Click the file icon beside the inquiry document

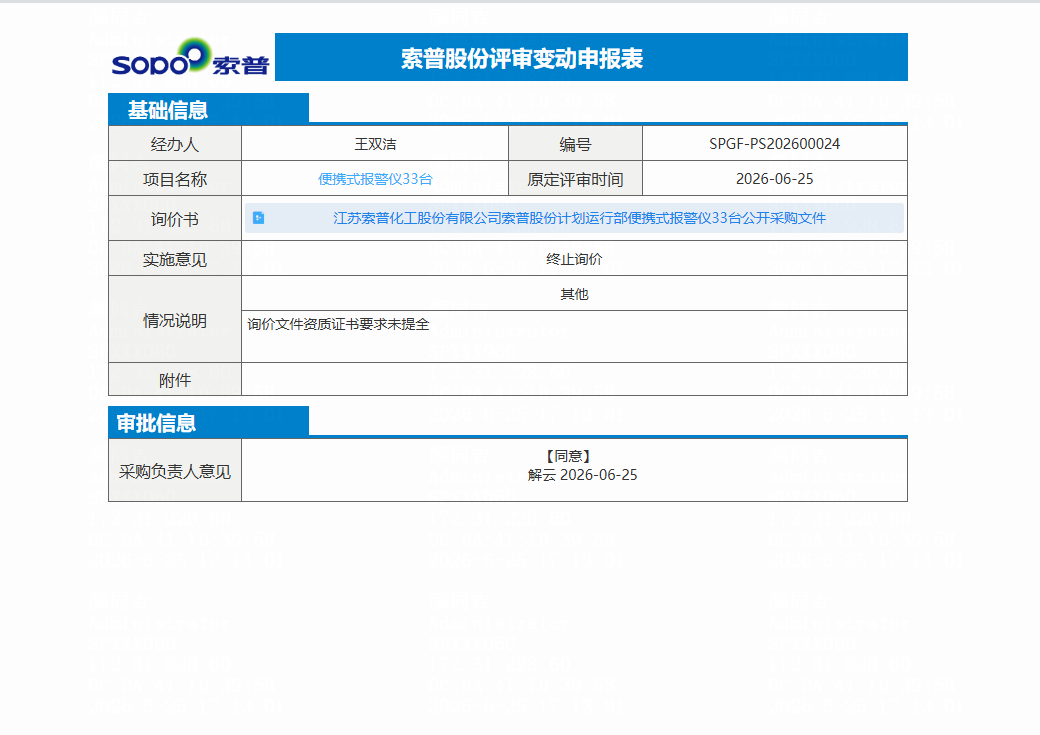pos(259,218)
